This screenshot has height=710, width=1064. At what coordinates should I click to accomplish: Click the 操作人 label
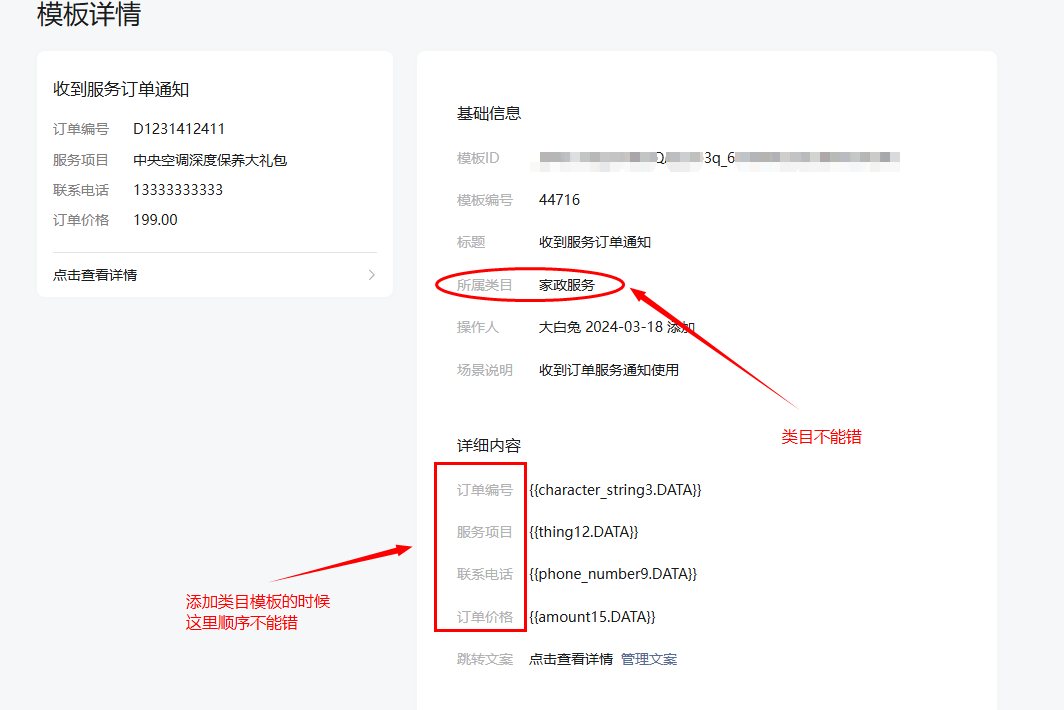[x=478, y=327]
